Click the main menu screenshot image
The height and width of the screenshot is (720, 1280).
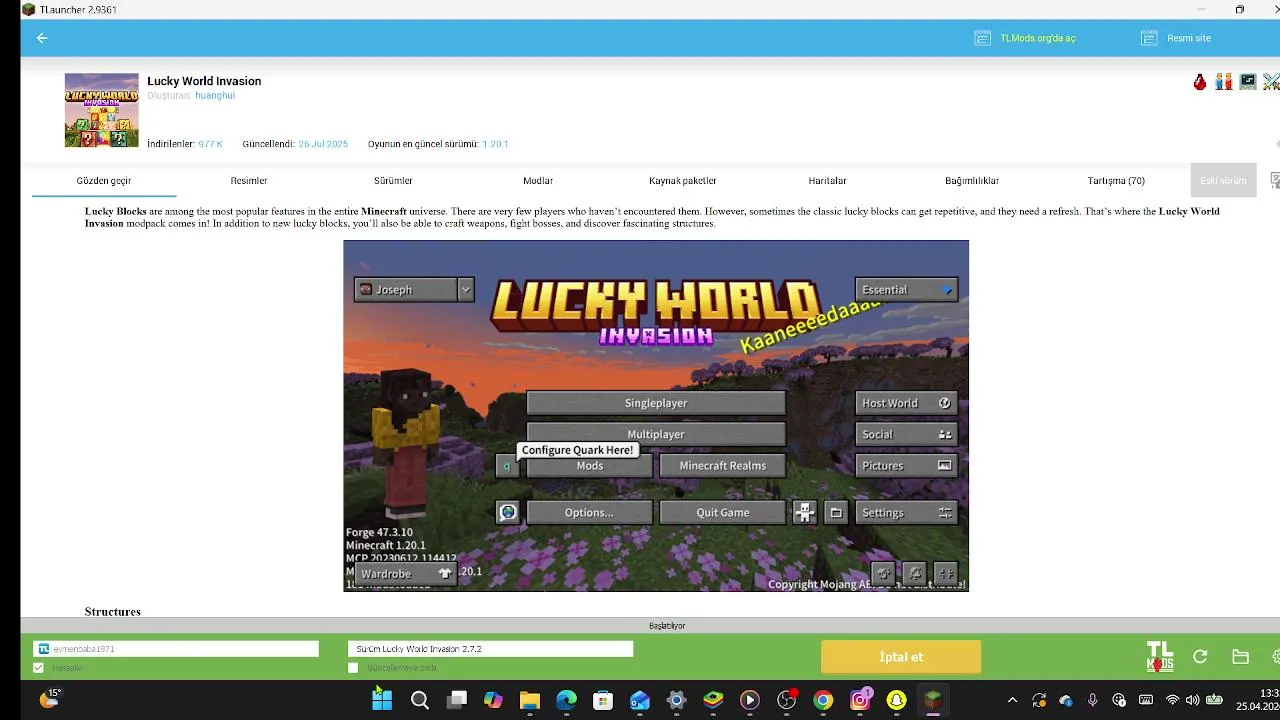(x=656, y=416)
